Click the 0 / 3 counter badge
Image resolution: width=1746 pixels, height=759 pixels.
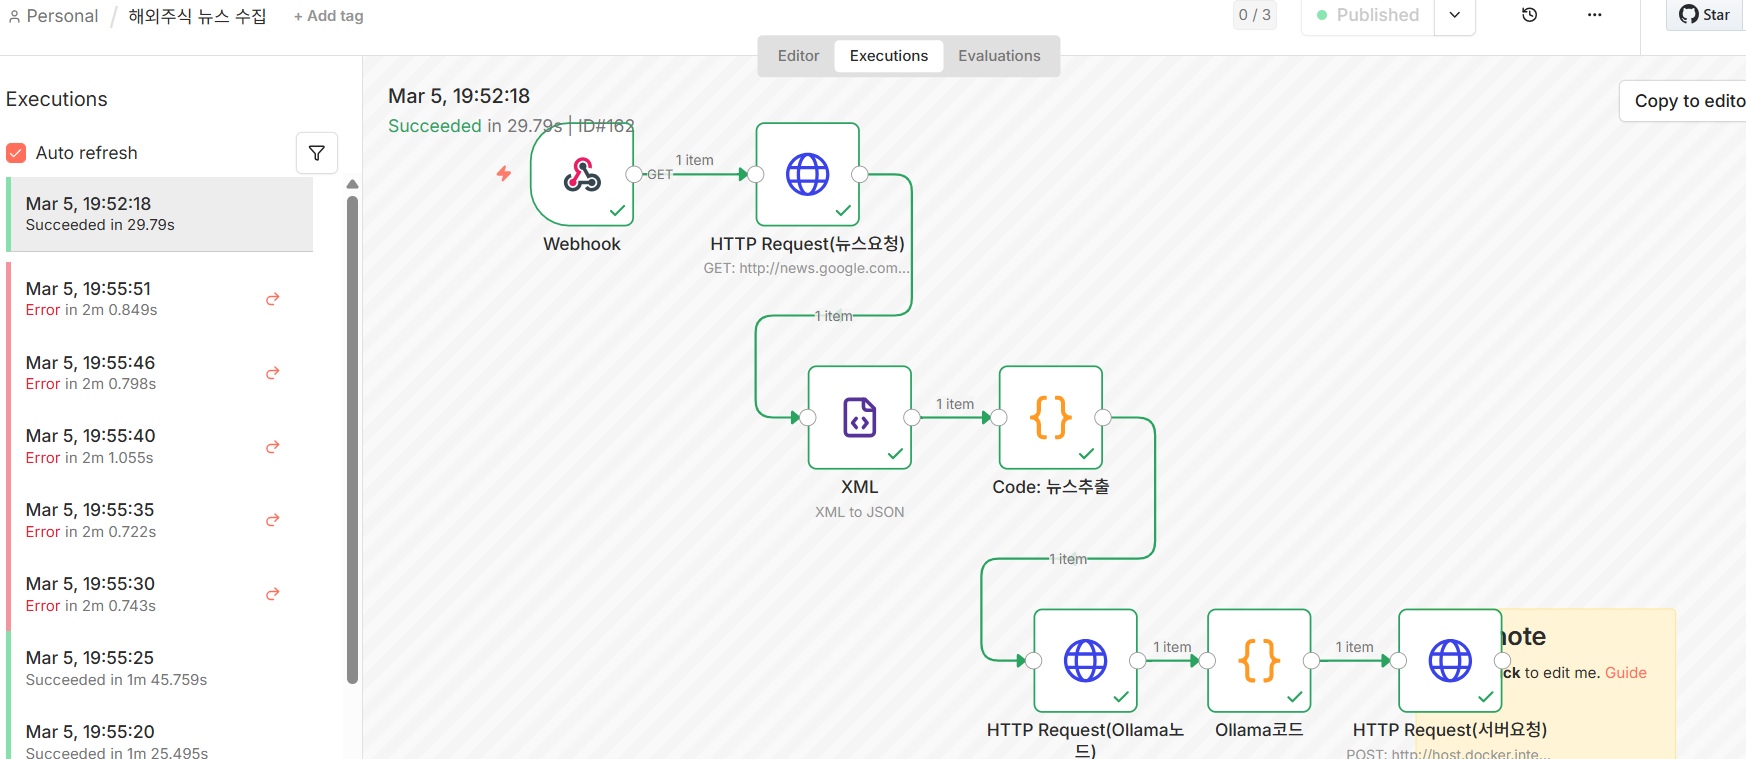(1255, 15)
